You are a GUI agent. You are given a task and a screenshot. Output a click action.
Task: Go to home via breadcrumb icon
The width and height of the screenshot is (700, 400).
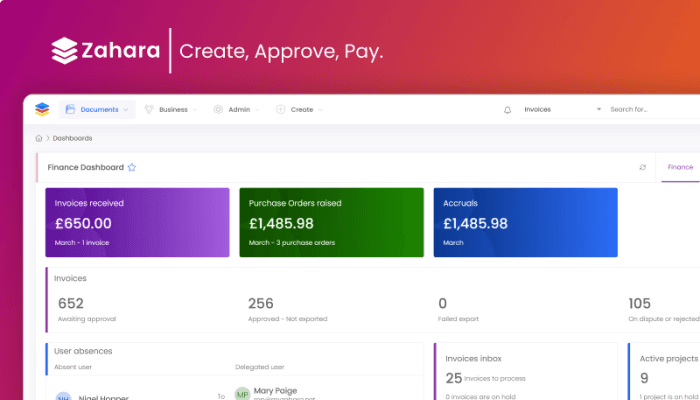(x=39, y=138)
